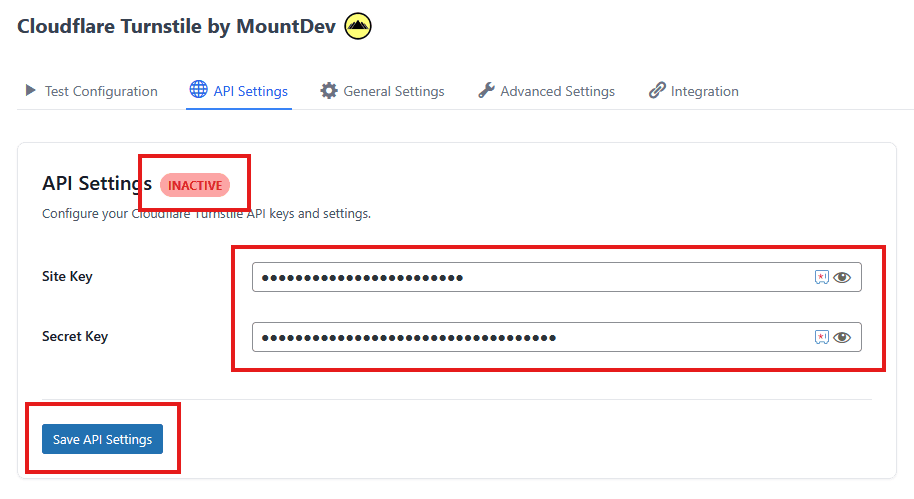Click the wrench icon beside Advanced Settings
The height and width of the screenshot is (499, 914).
pyautogui.click(x=486, y=90)
